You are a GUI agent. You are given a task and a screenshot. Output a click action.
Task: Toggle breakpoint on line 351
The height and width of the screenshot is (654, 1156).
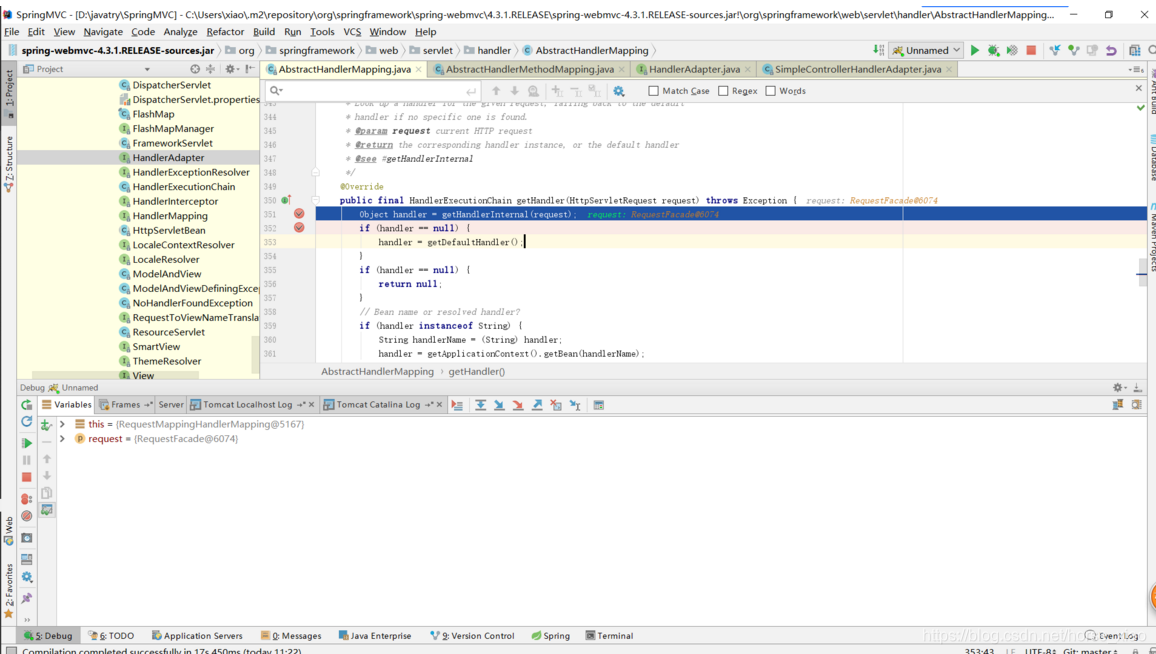coord(299,214)
